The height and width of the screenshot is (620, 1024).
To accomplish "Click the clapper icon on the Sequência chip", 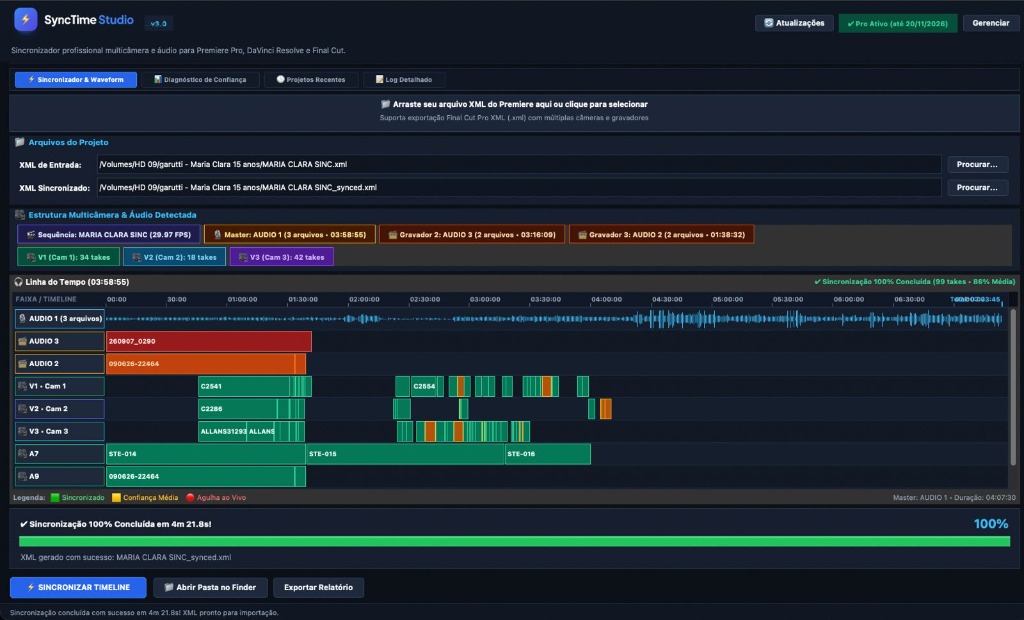I will [31, 235].
